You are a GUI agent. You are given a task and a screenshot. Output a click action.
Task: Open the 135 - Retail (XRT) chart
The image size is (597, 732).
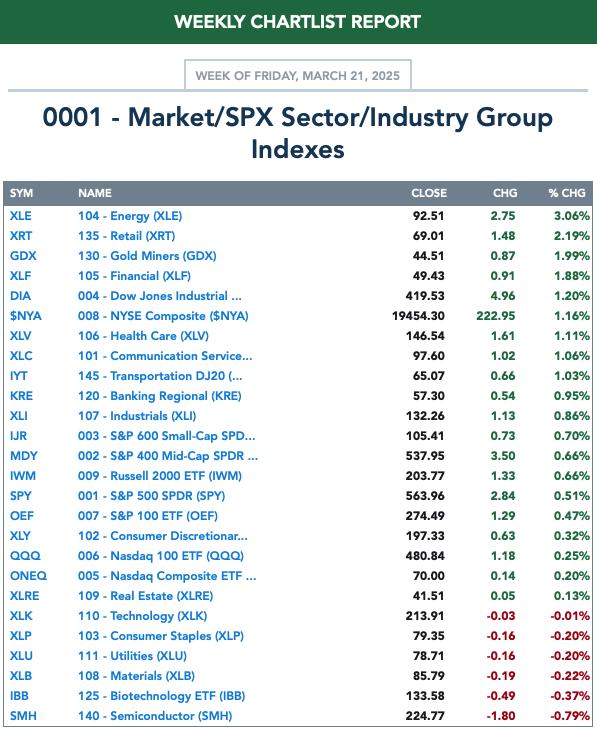click(126, 236)
